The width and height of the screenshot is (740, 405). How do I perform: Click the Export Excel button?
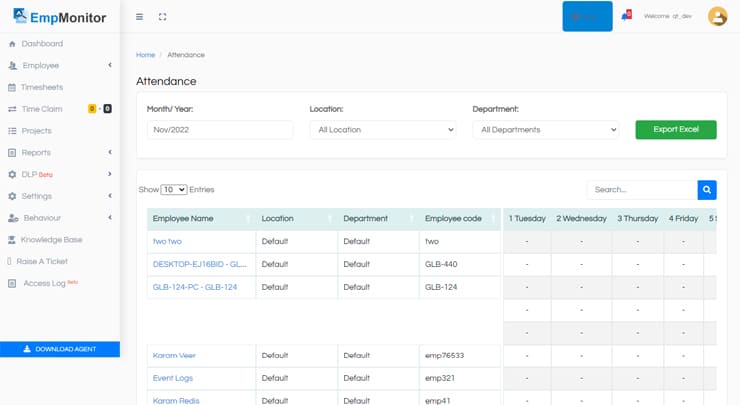click(676, 129)
